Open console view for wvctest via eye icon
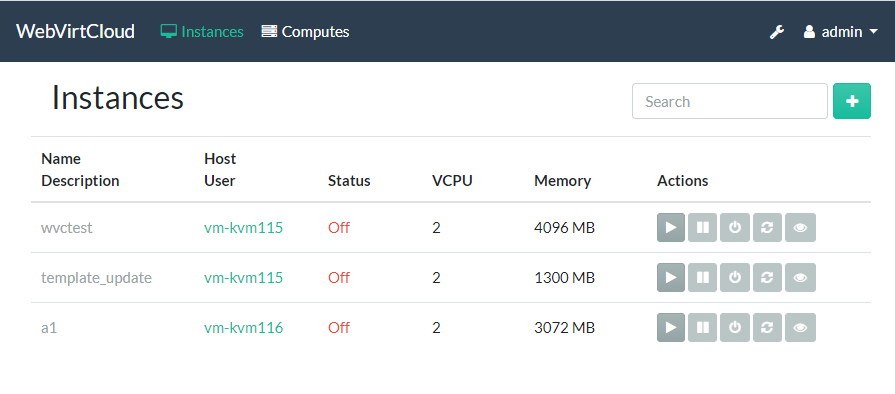 pyautogui.click(x=800, y=228)
